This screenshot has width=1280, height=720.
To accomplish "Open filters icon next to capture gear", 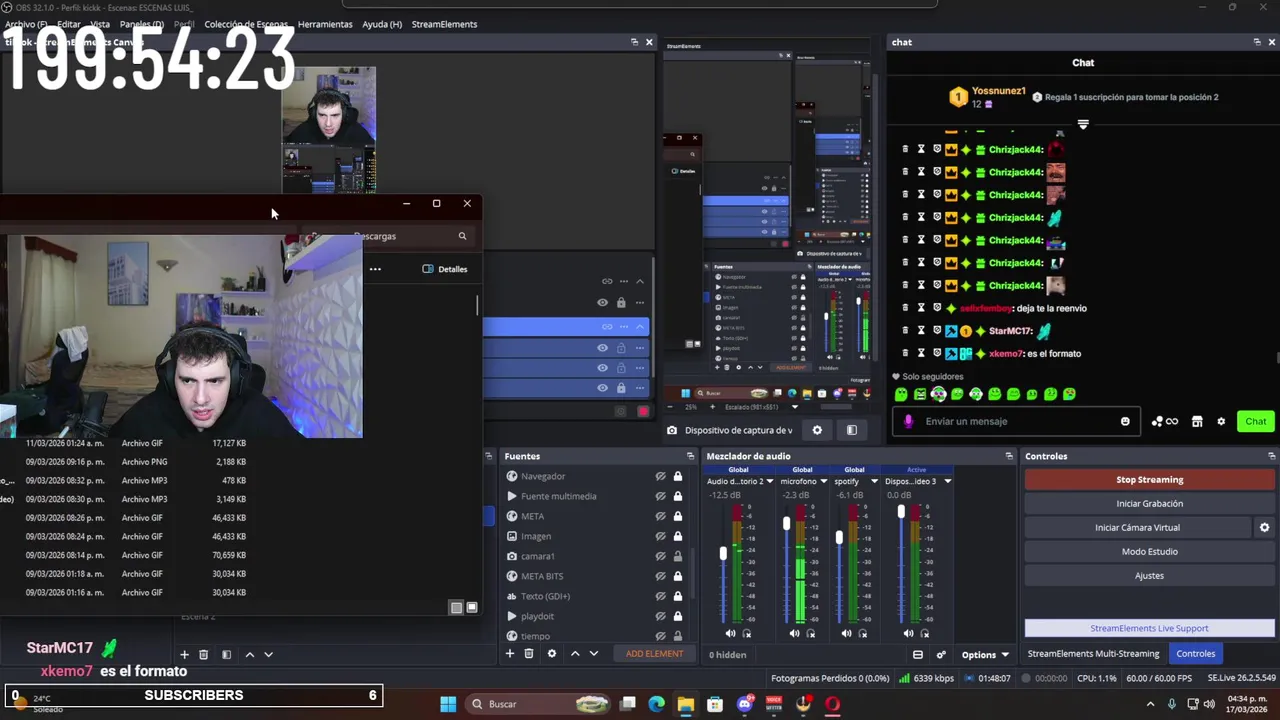I will [x=852, y=430].
